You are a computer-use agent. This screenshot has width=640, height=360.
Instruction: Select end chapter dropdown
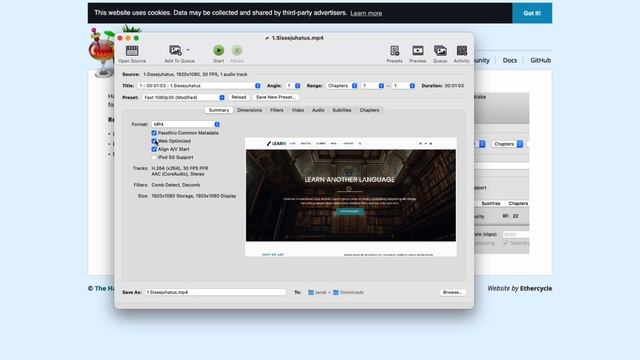coord(404,86)
